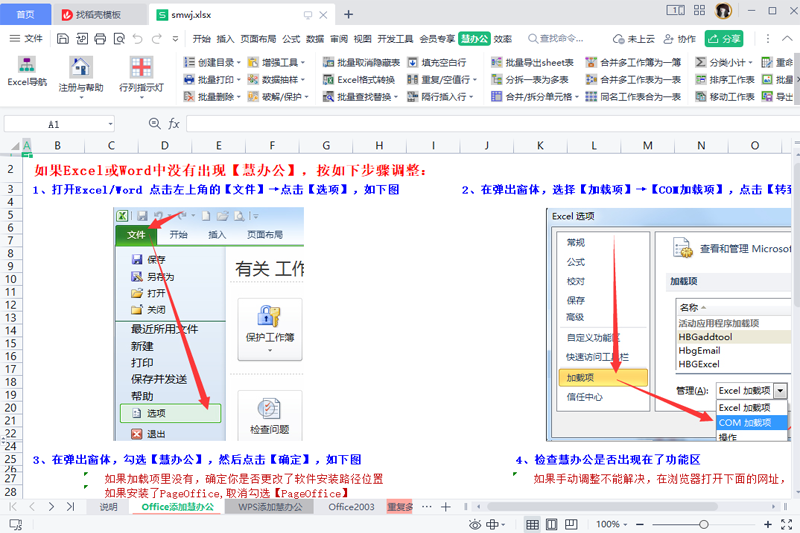Click 批量导出sheet表 tool
This screenshot has width=800, height=533.
pos(532,63)
